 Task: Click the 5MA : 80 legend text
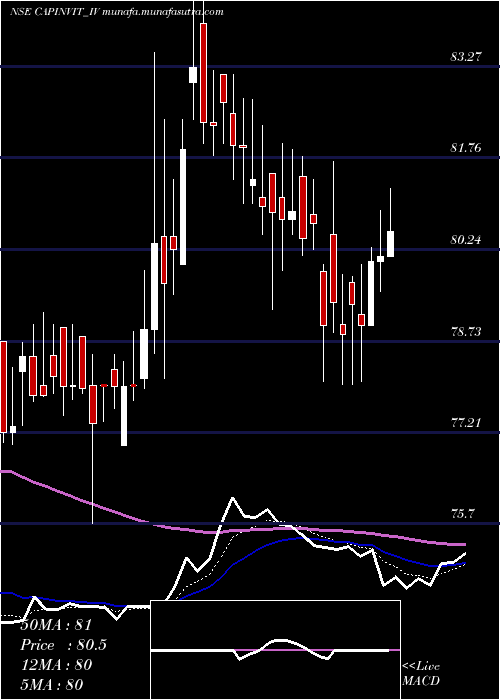[52, 685]
